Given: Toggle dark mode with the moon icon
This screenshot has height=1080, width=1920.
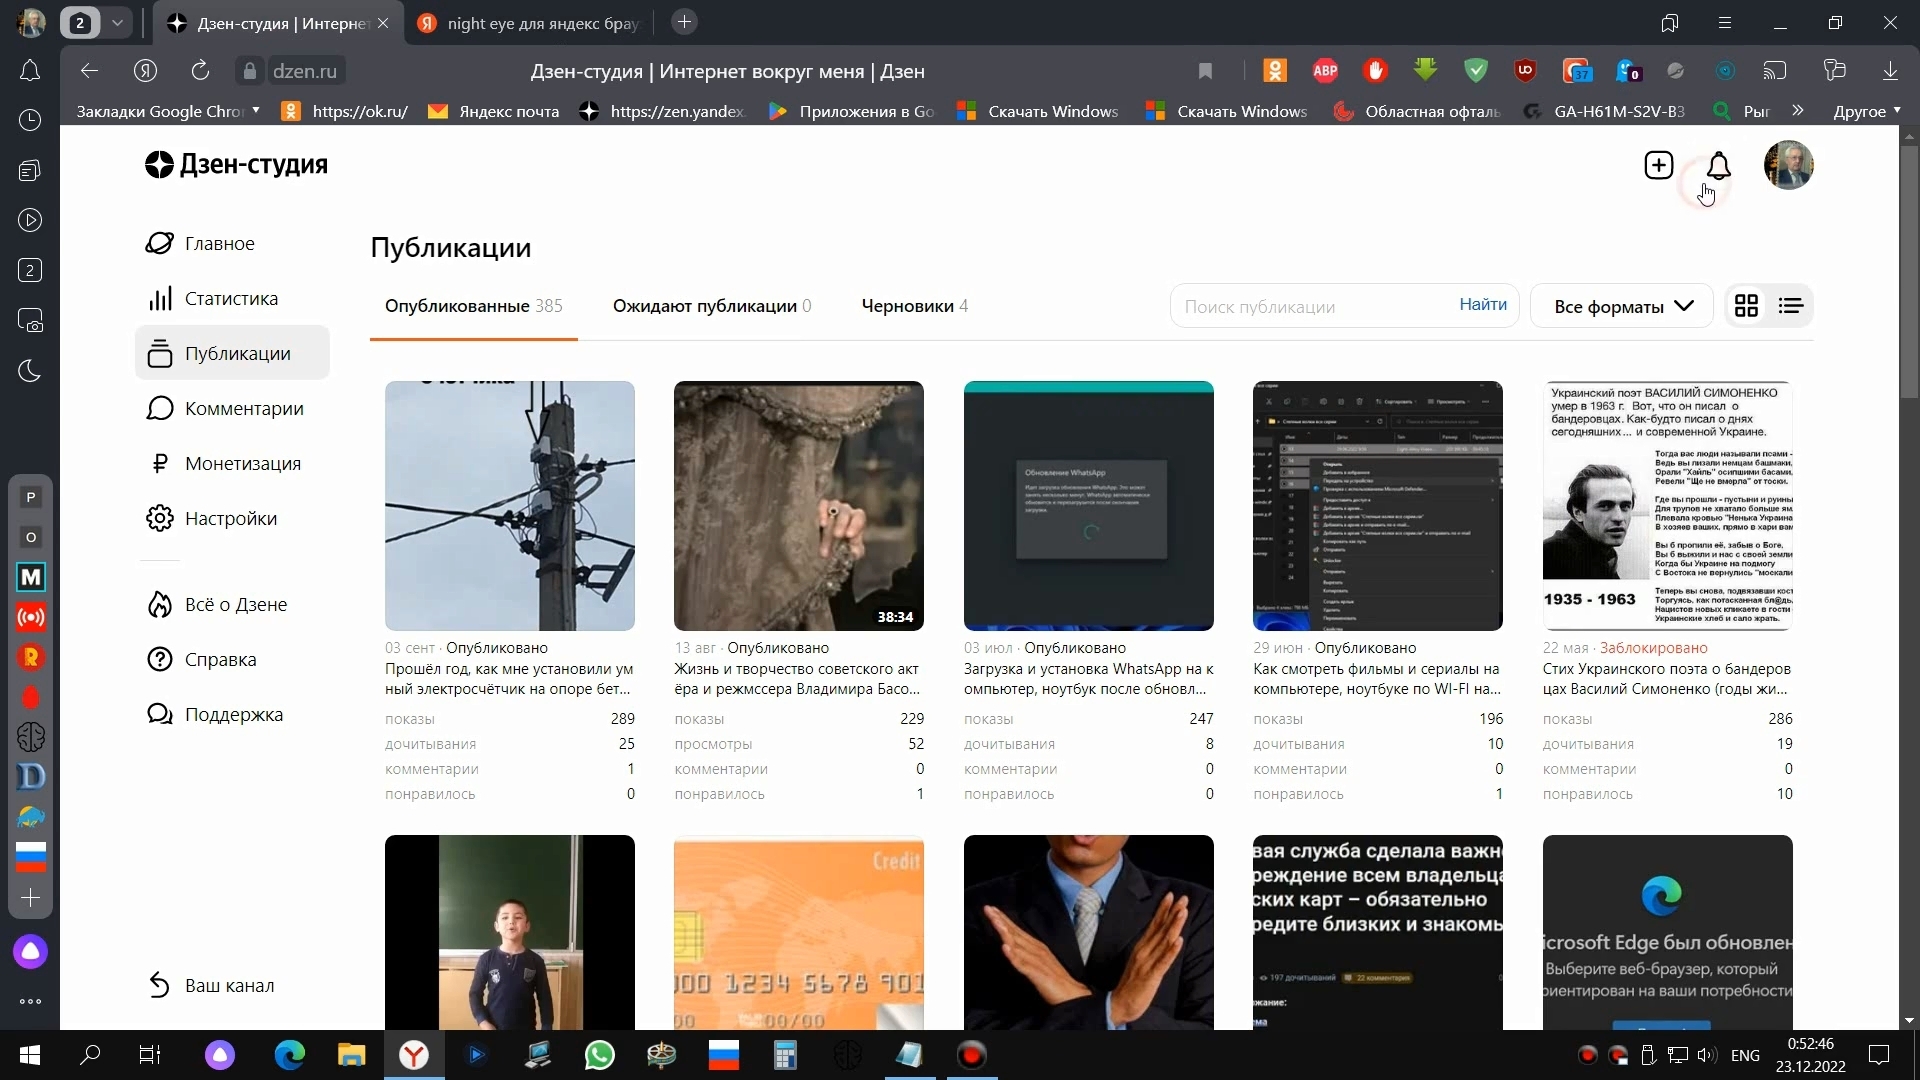Looking at the screenshot, I should (x=30, y=371).
